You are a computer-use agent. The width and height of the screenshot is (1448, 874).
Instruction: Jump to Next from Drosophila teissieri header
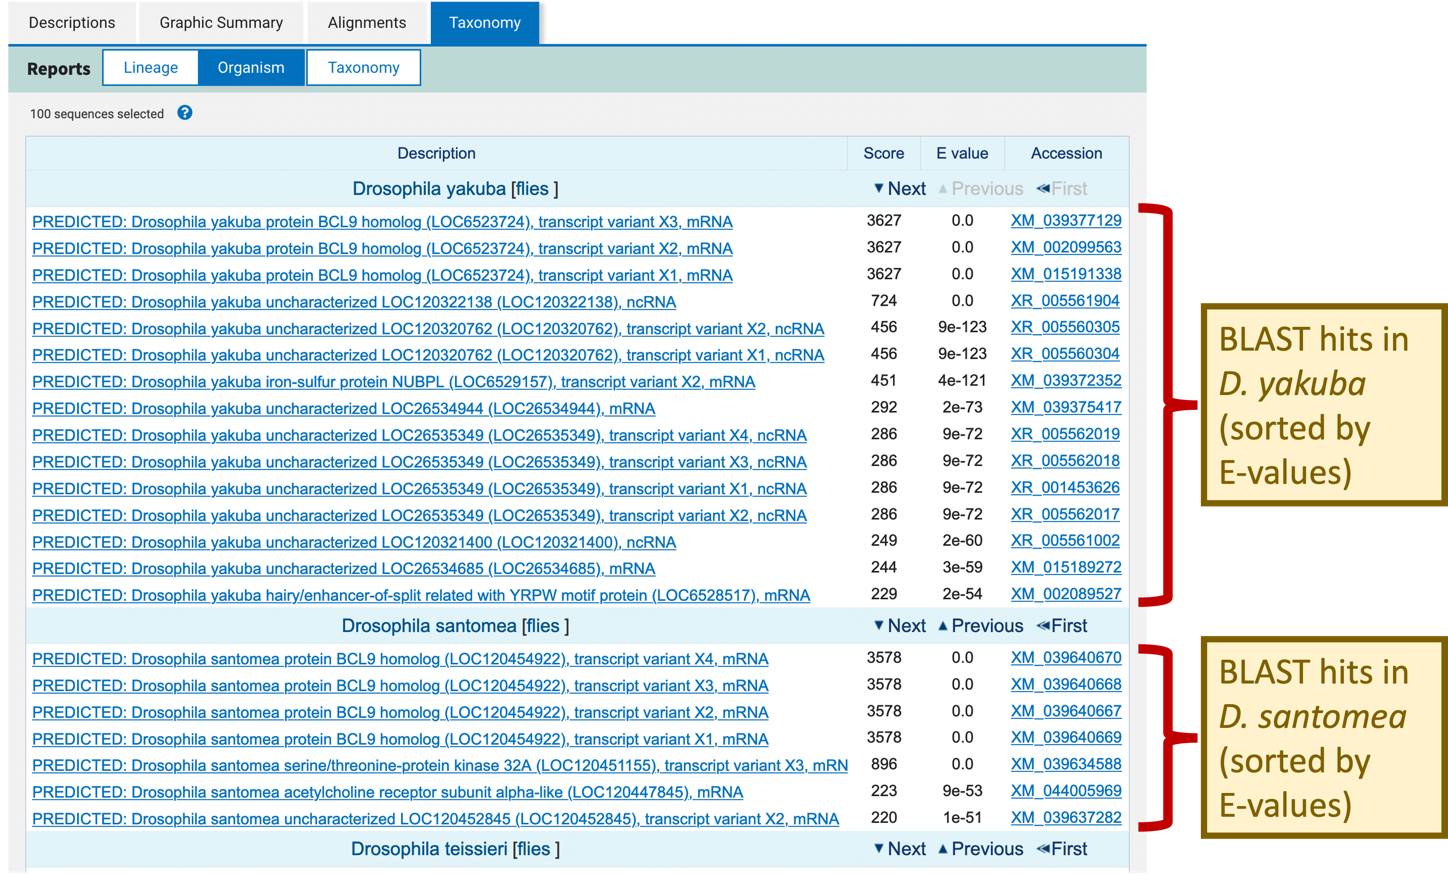(x=899, y=849)
